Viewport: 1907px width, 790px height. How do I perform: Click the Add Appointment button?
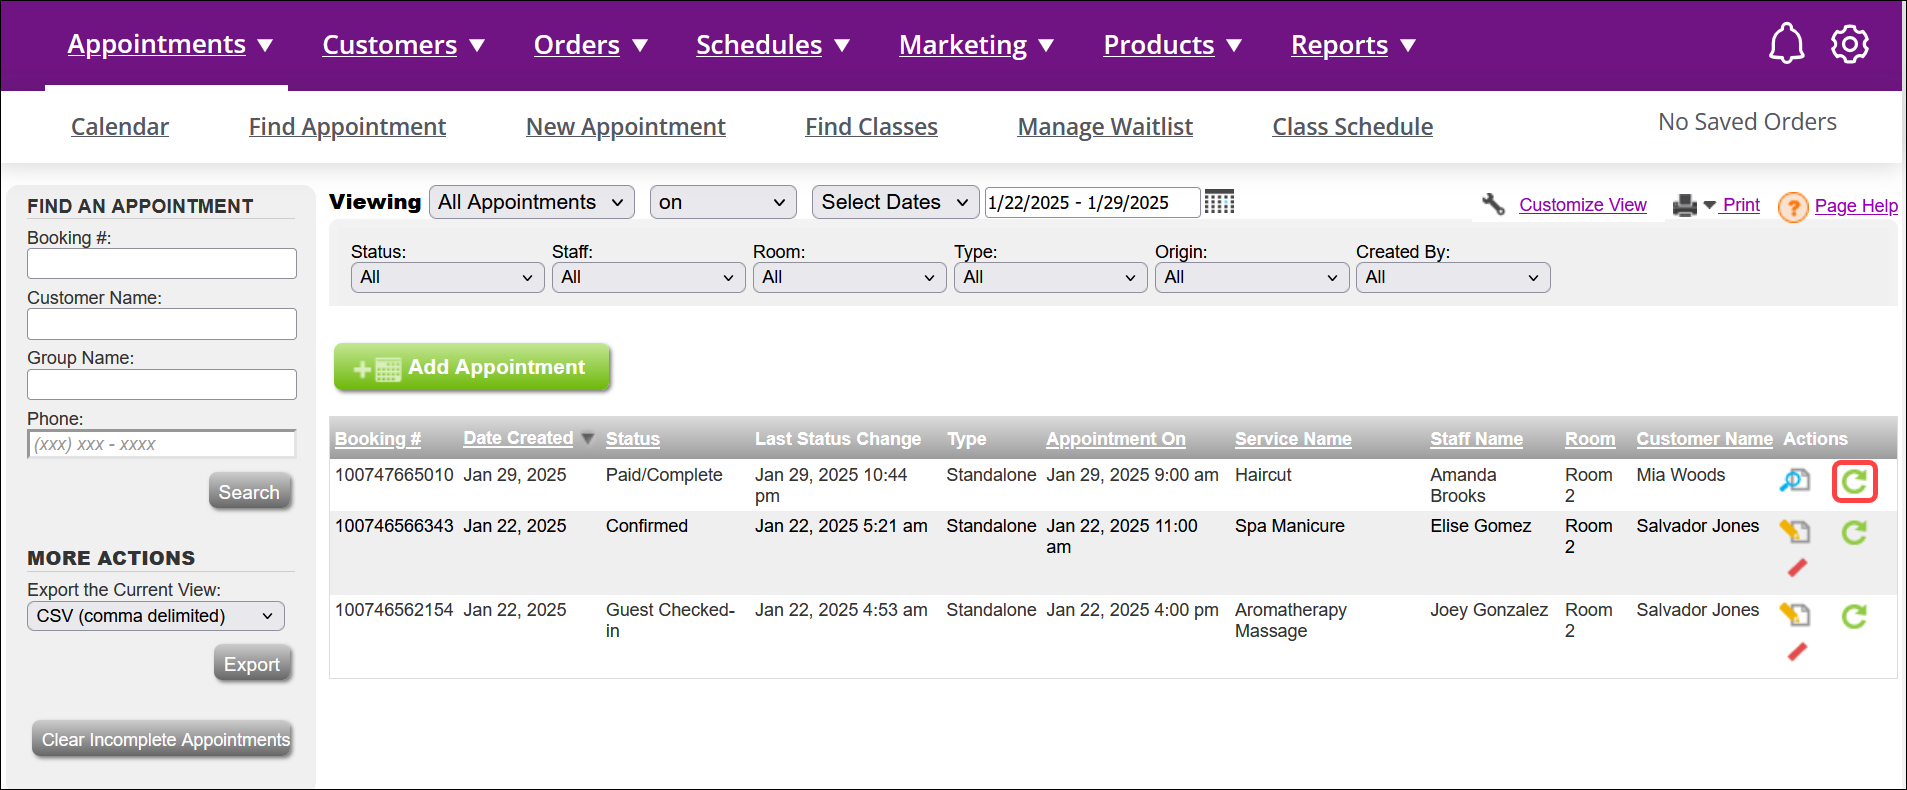tap(472, 367)
